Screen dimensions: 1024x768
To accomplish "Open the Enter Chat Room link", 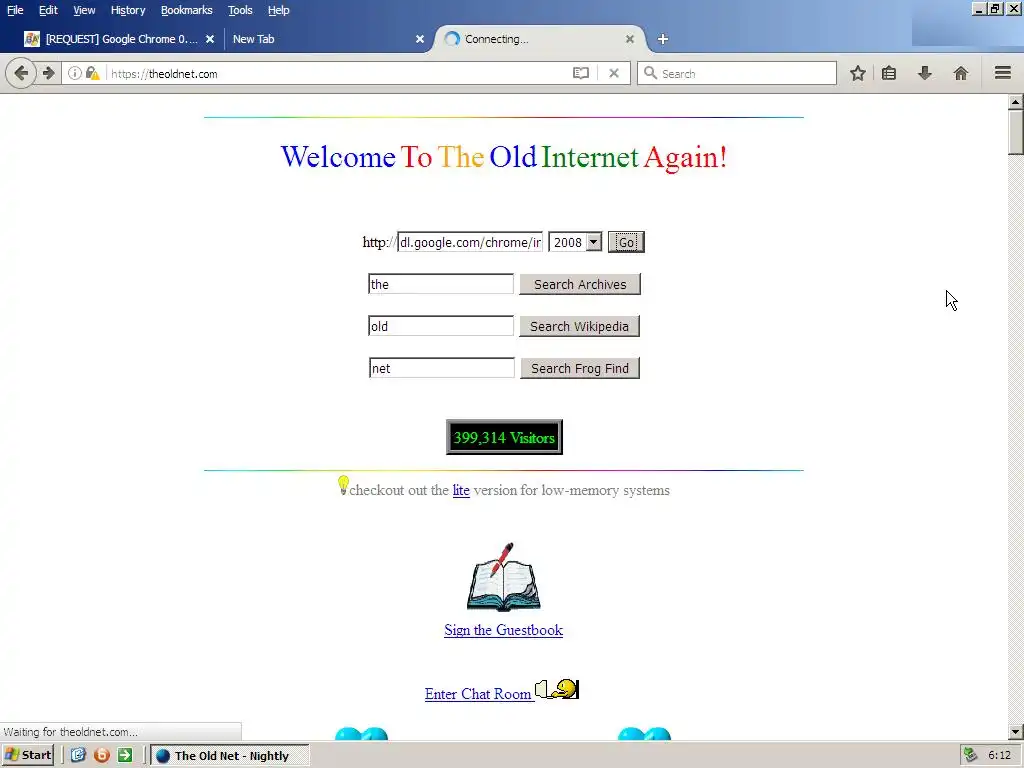I will [478, 694].
